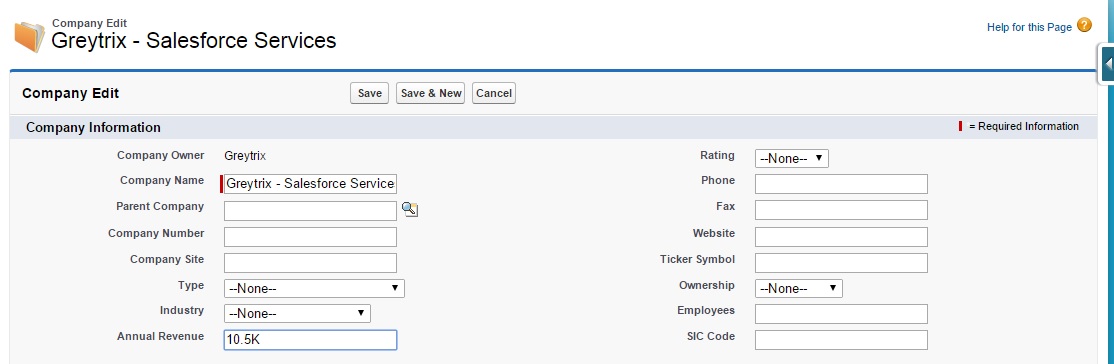Viewport: 1114px width, 364px height.
Task: Click the Company Number input field
Action: (310, 237)
